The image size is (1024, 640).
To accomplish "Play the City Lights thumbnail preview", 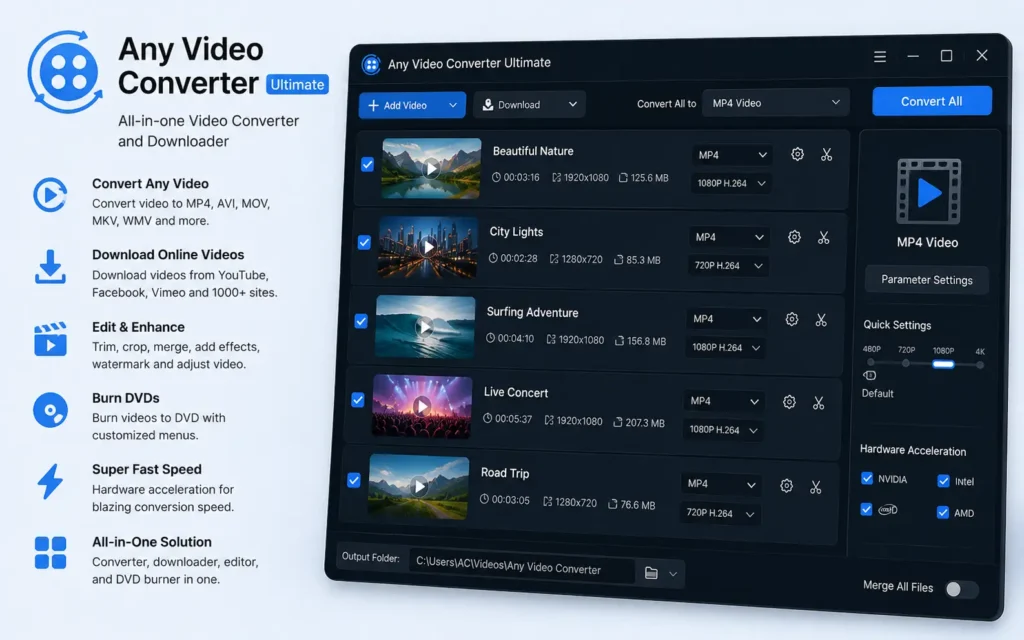I will (x=428, y=247).
